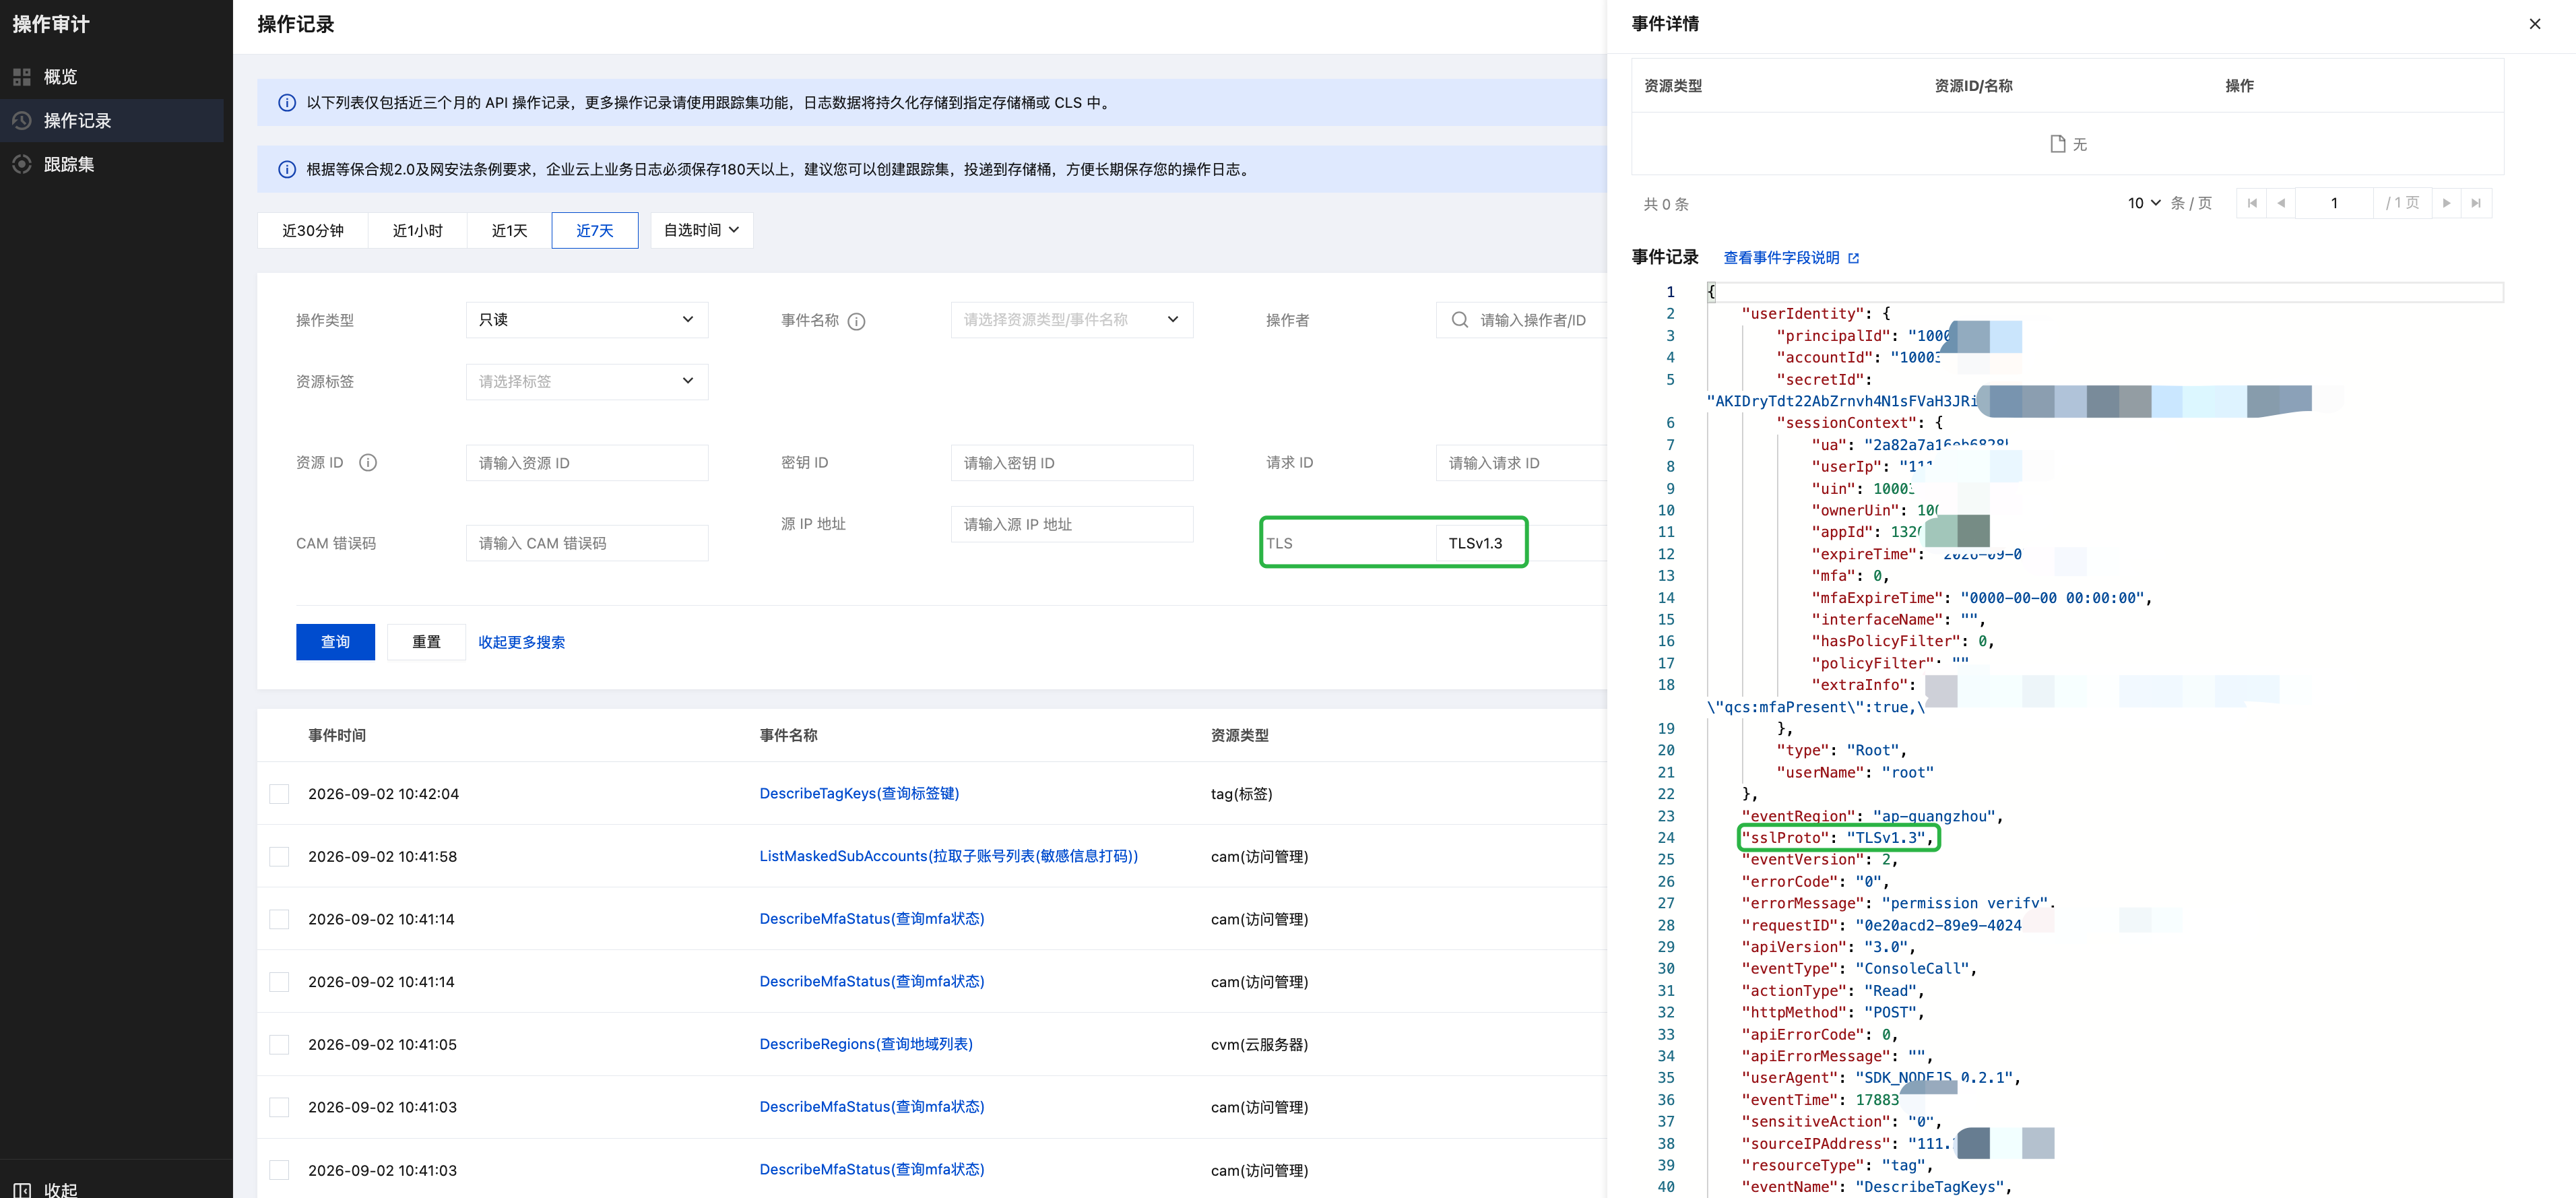Close the 事件详情 panel

[x=2534, y=24]
